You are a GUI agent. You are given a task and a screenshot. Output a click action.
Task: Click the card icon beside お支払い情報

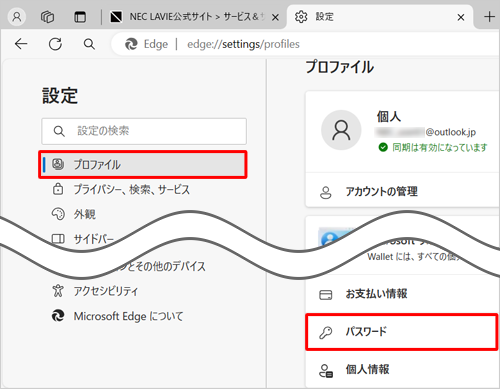click(326, 295)
